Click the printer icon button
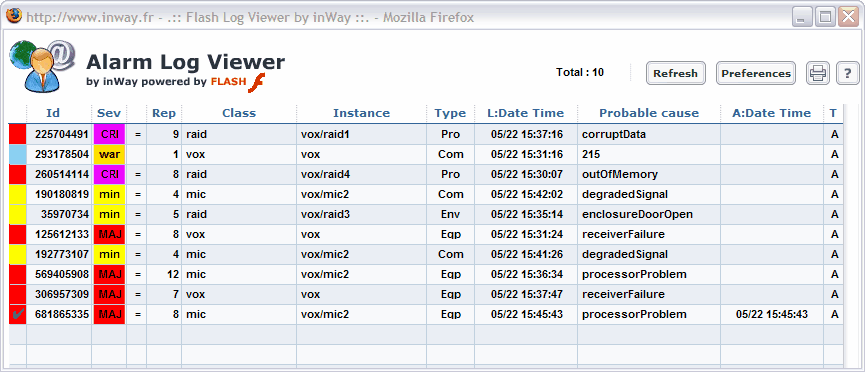Image resolution: width=865 pixels, height=372 pixels. (818, 73)
